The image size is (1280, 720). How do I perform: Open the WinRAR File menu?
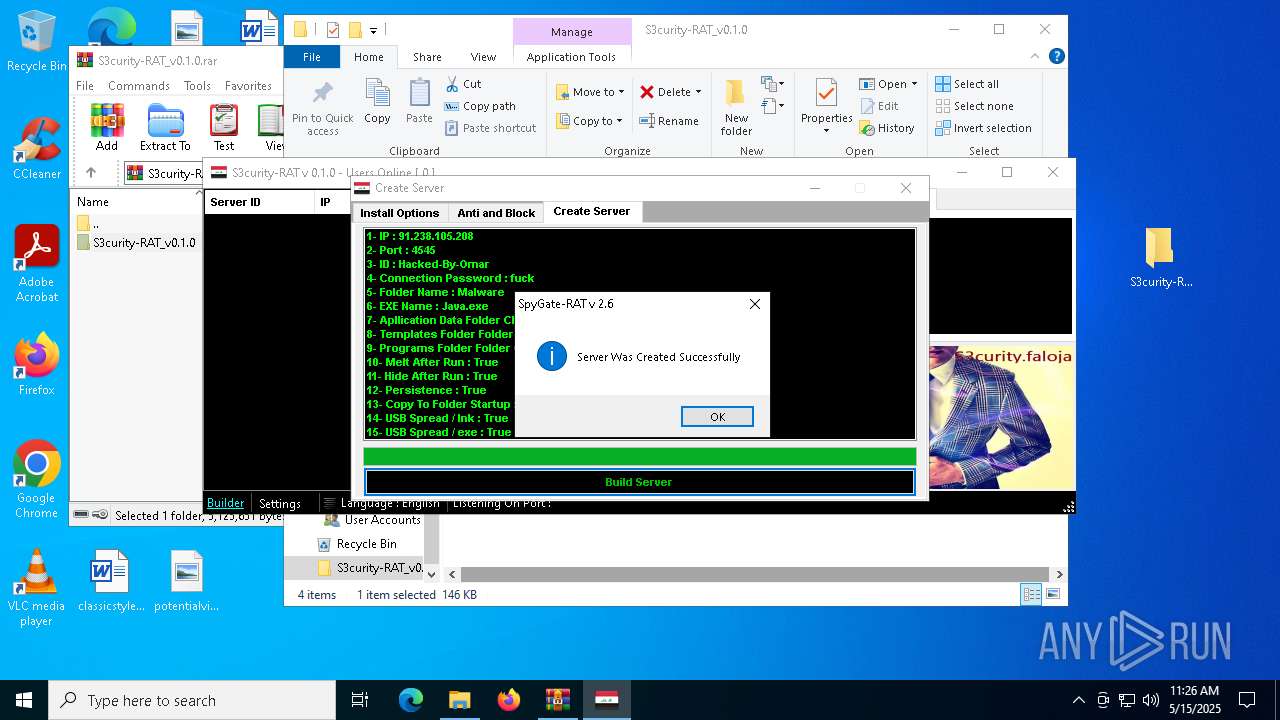point(85,86)
